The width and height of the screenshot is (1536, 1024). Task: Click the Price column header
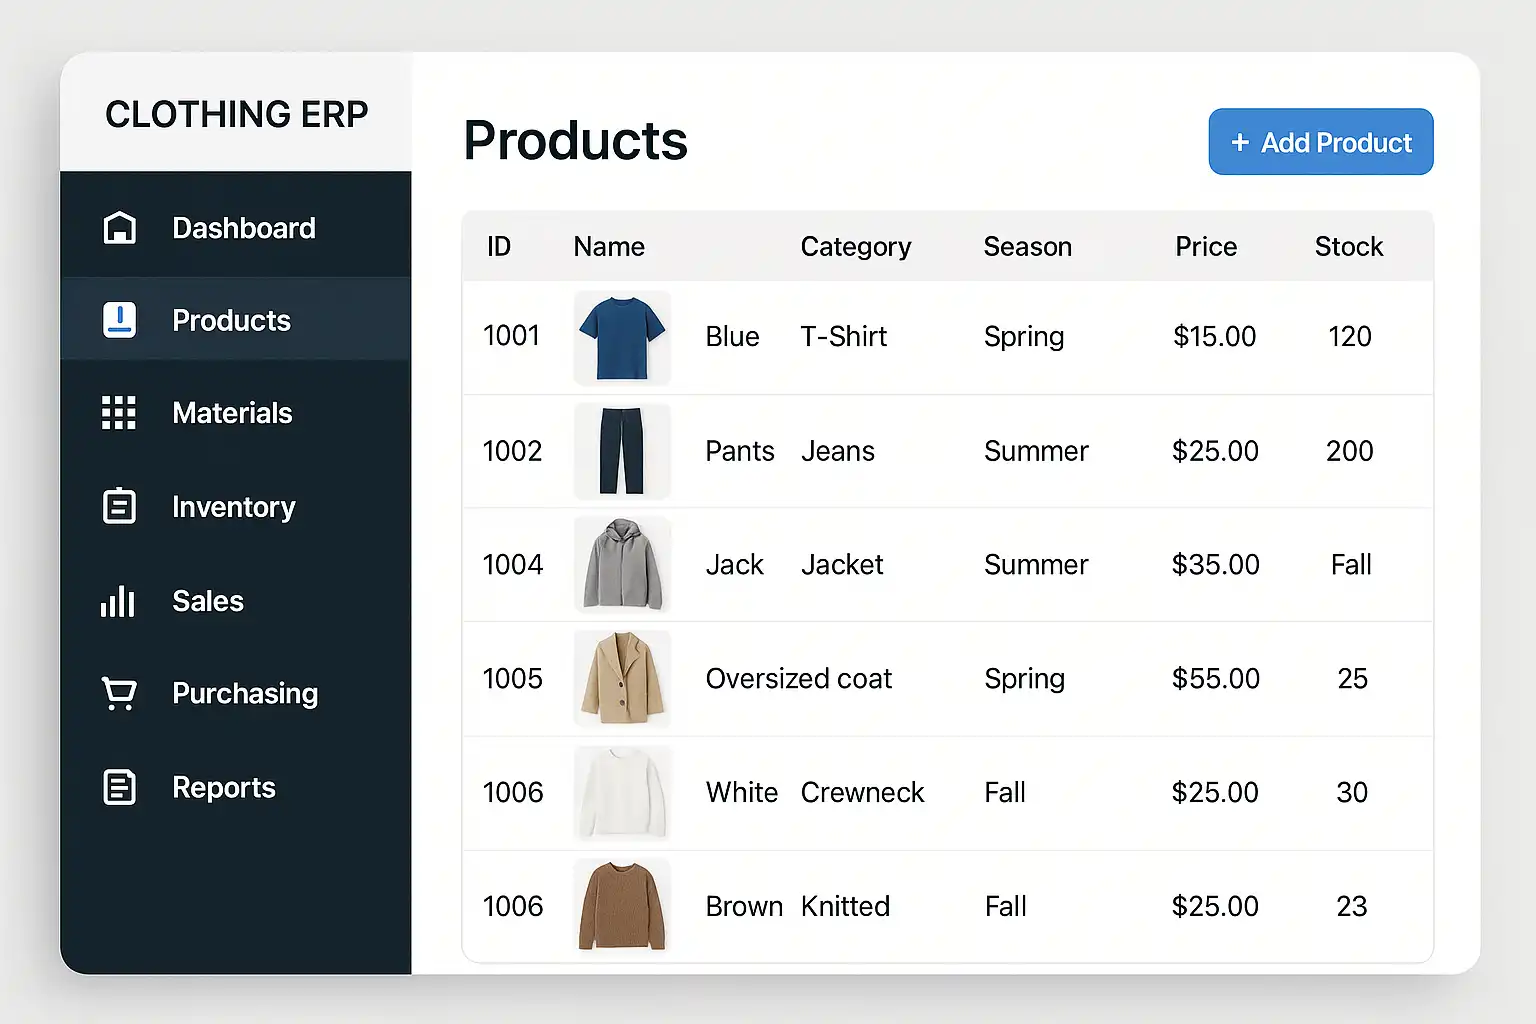tap(1206, 246)
